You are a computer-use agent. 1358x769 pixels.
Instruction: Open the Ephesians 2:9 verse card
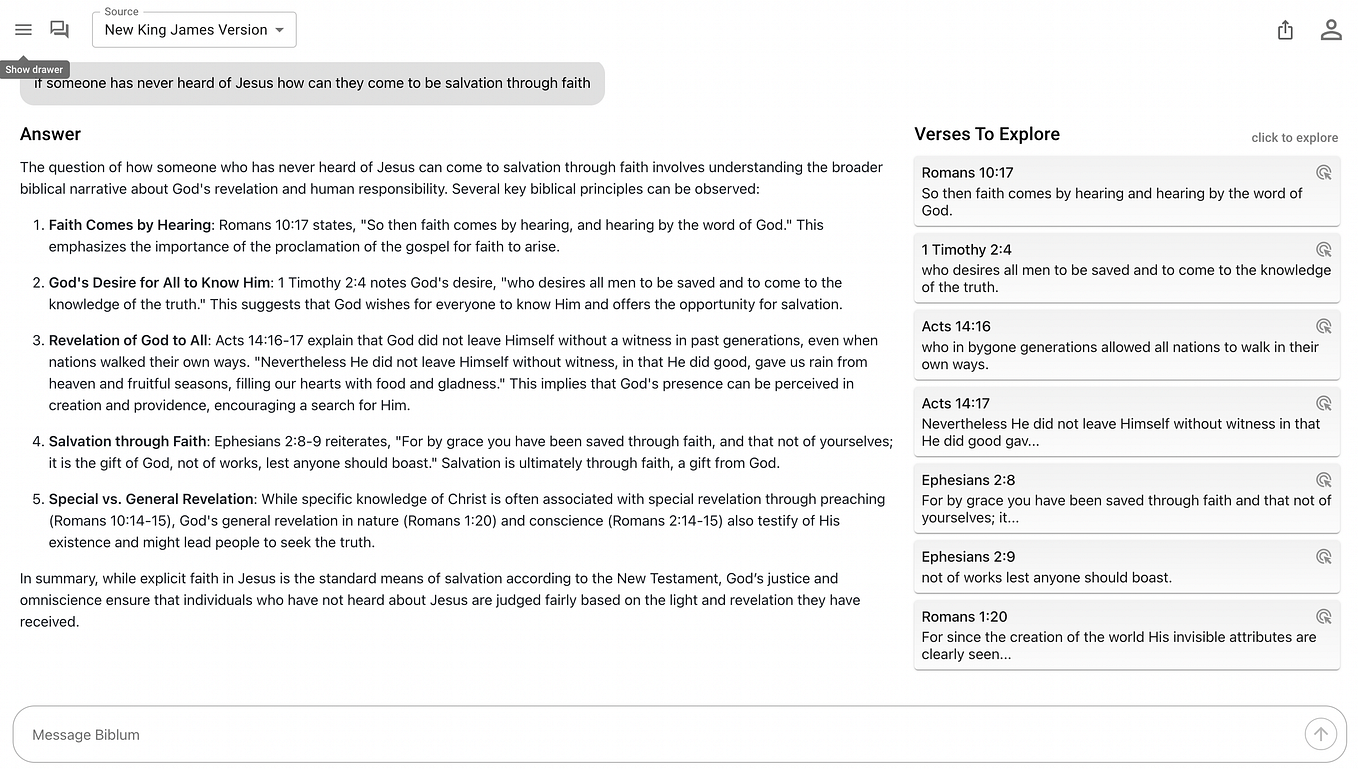tap(1127, 567)
